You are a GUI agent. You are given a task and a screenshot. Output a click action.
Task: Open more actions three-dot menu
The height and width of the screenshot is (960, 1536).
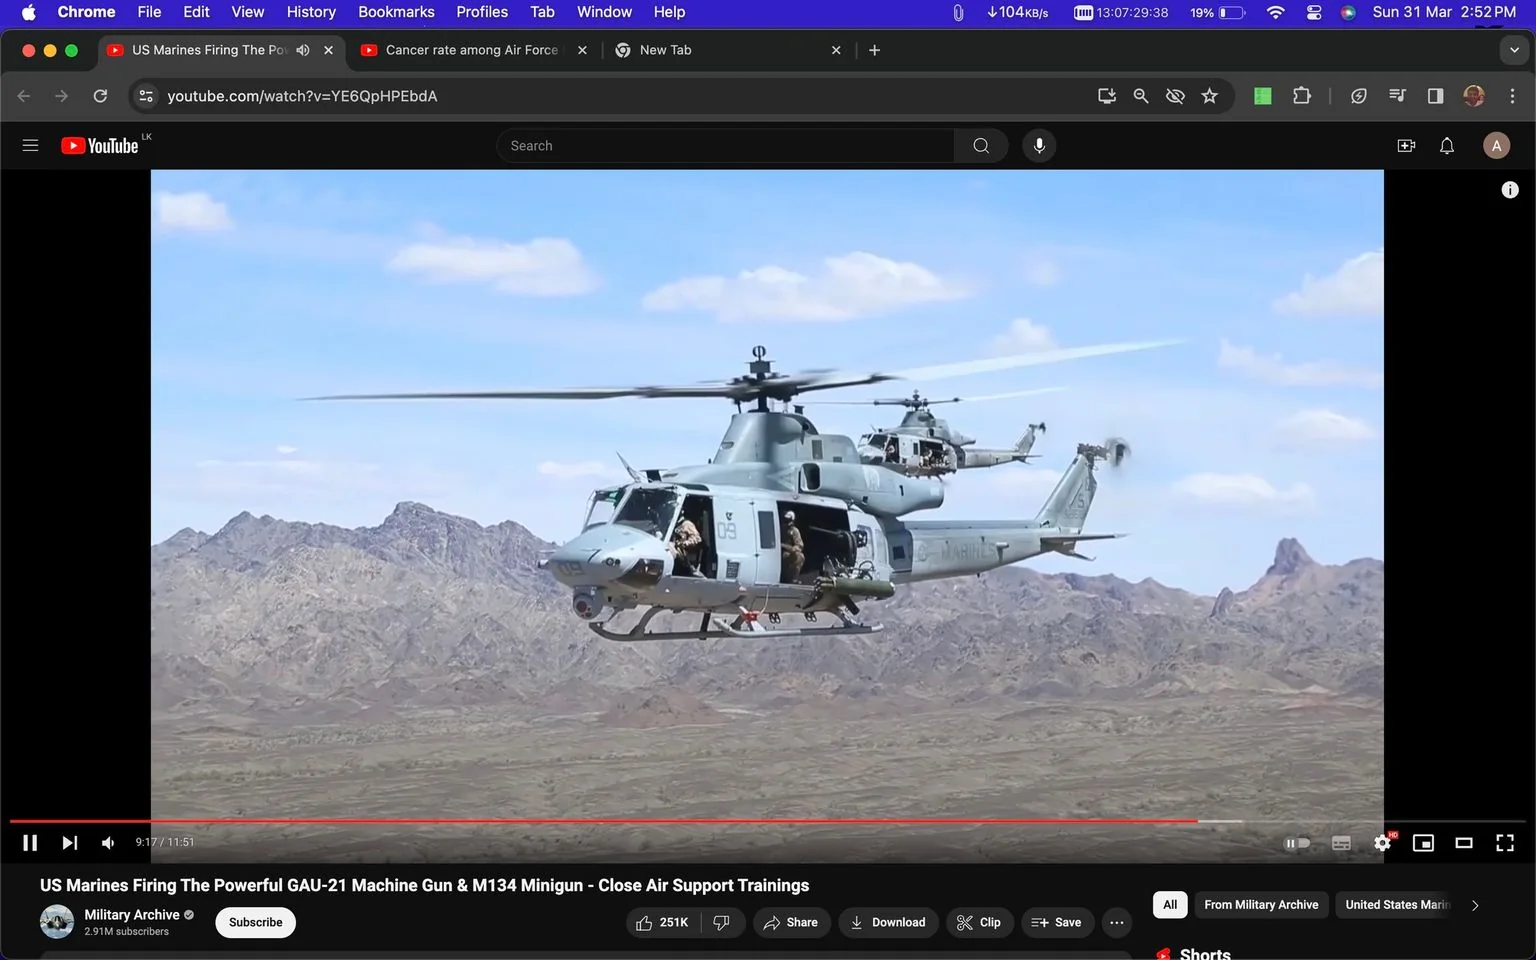pos(1117,922)
